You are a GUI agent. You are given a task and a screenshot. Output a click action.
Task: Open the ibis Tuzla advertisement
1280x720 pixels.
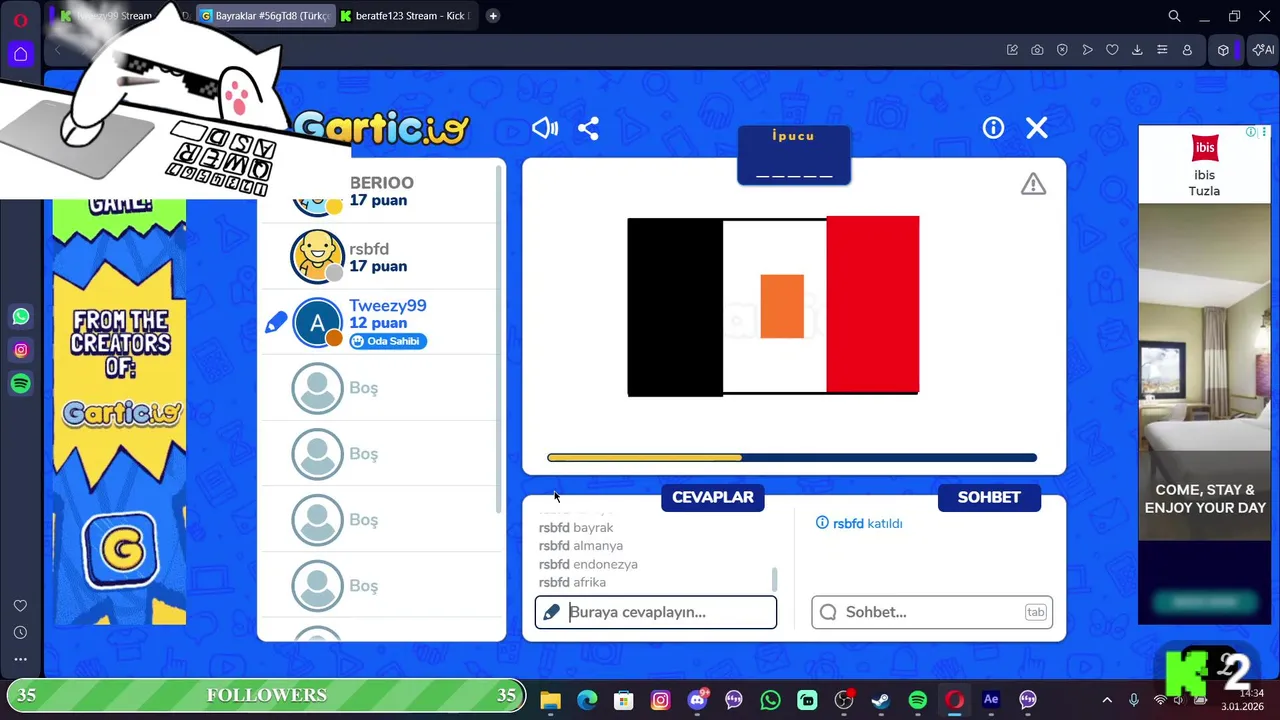click(1204, 375)
